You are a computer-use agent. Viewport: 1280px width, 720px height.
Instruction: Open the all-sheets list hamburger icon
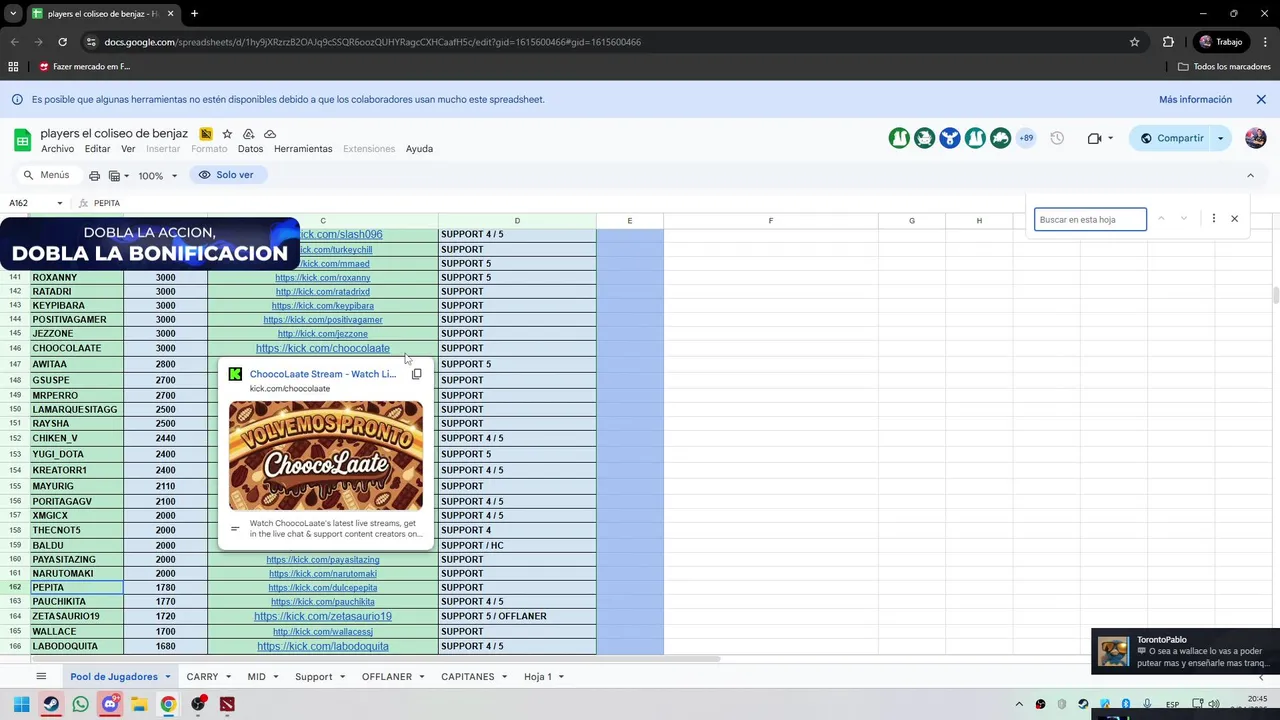pos(41,677)
